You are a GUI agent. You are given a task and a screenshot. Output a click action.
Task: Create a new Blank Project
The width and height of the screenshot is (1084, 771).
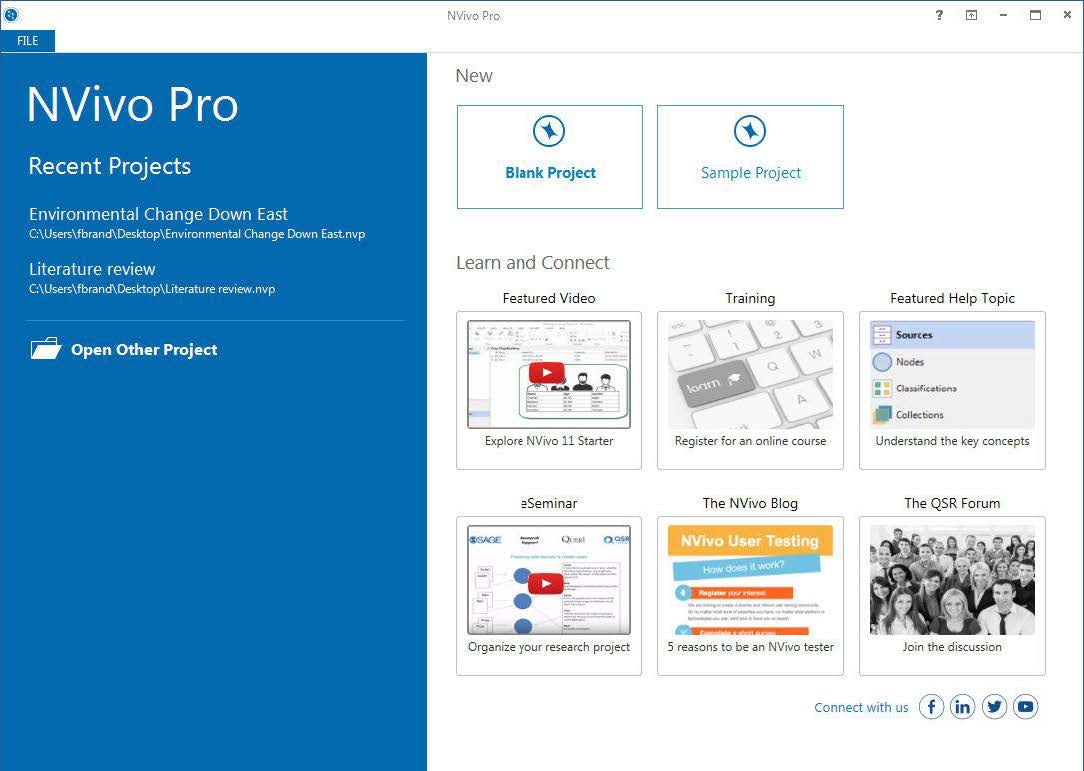[550, 157]
